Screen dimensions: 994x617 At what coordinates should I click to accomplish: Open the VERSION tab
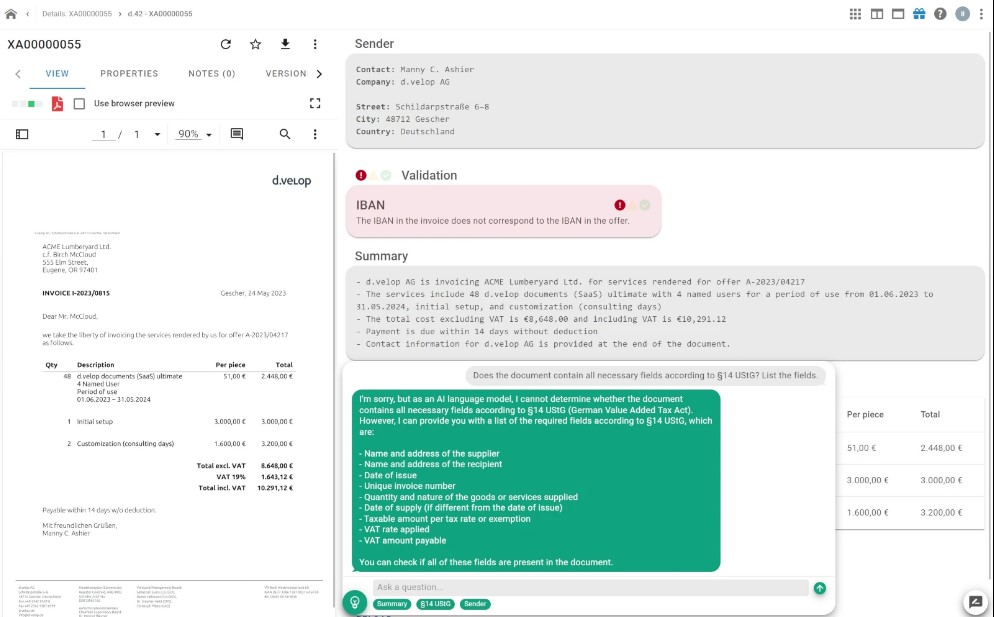point(286,74)
